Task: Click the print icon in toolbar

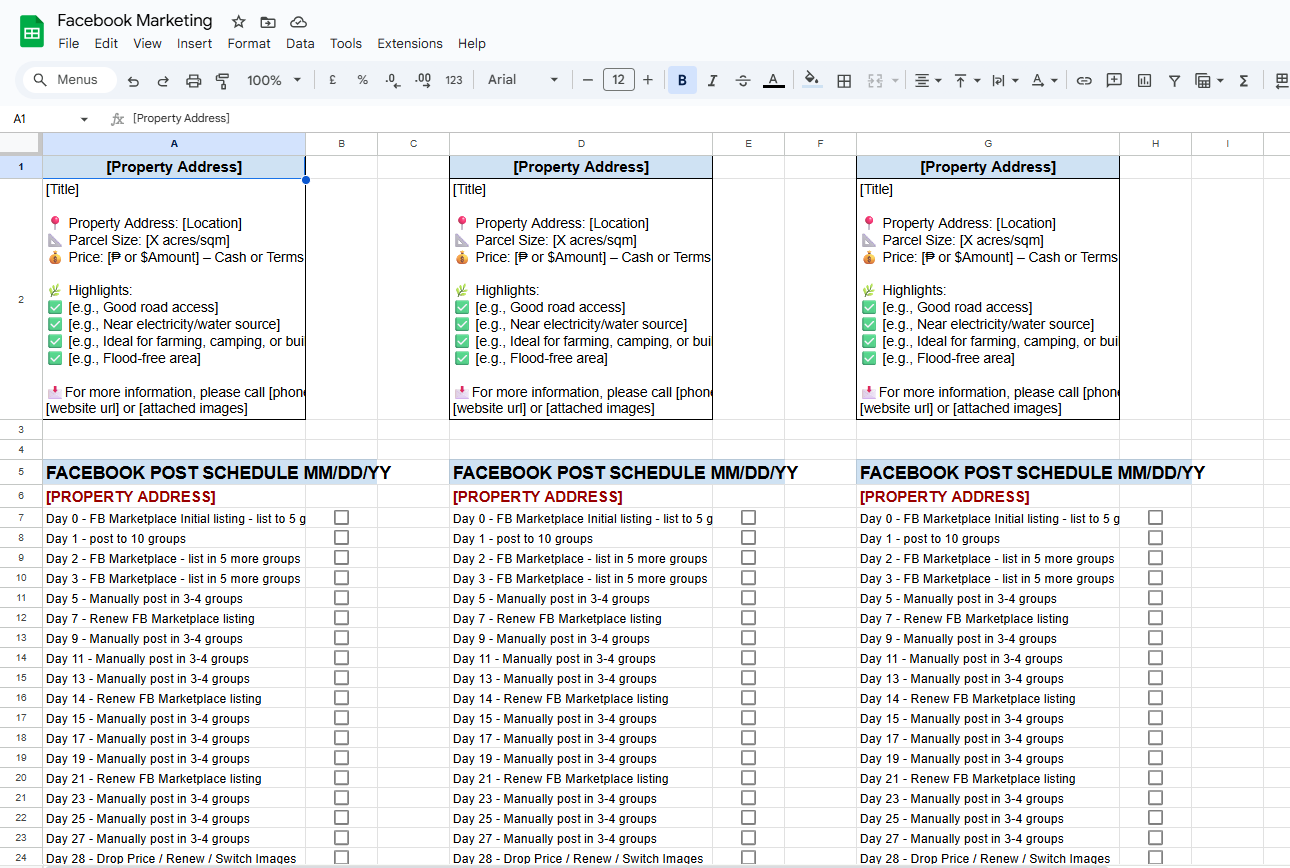Action: [194, 80]
